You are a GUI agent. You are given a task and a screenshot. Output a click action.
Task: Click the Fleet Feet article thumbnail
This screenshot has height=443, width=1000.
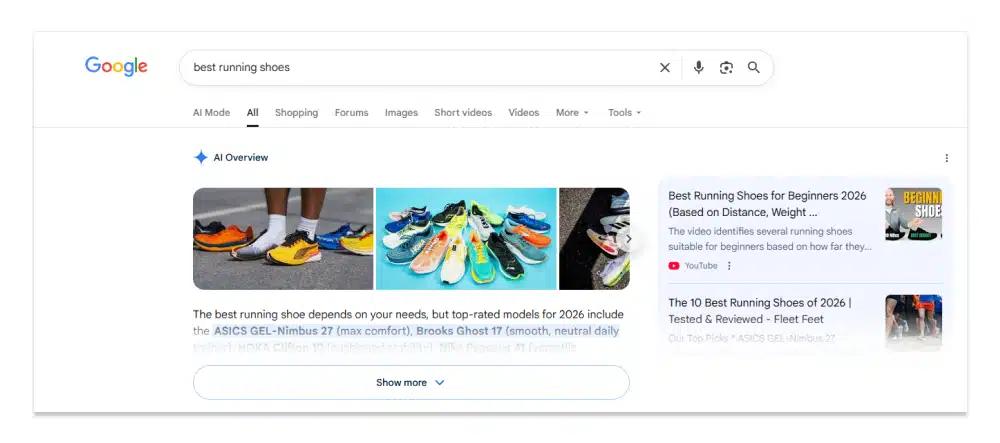coord(913,321)
